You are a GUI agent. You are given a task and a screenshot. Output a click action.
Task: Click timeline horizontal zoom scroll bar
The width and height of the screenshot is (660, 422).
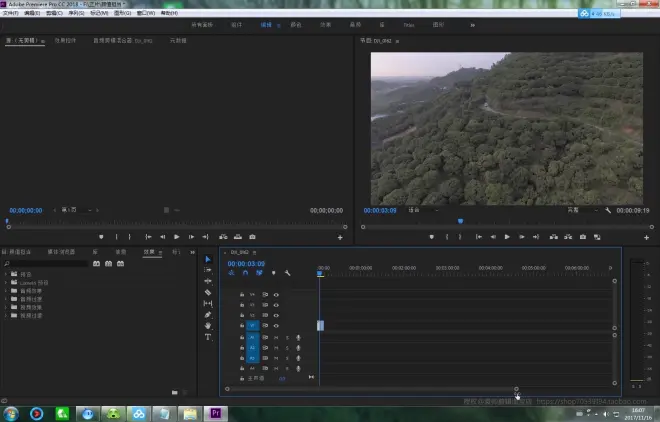pos(372,389)
